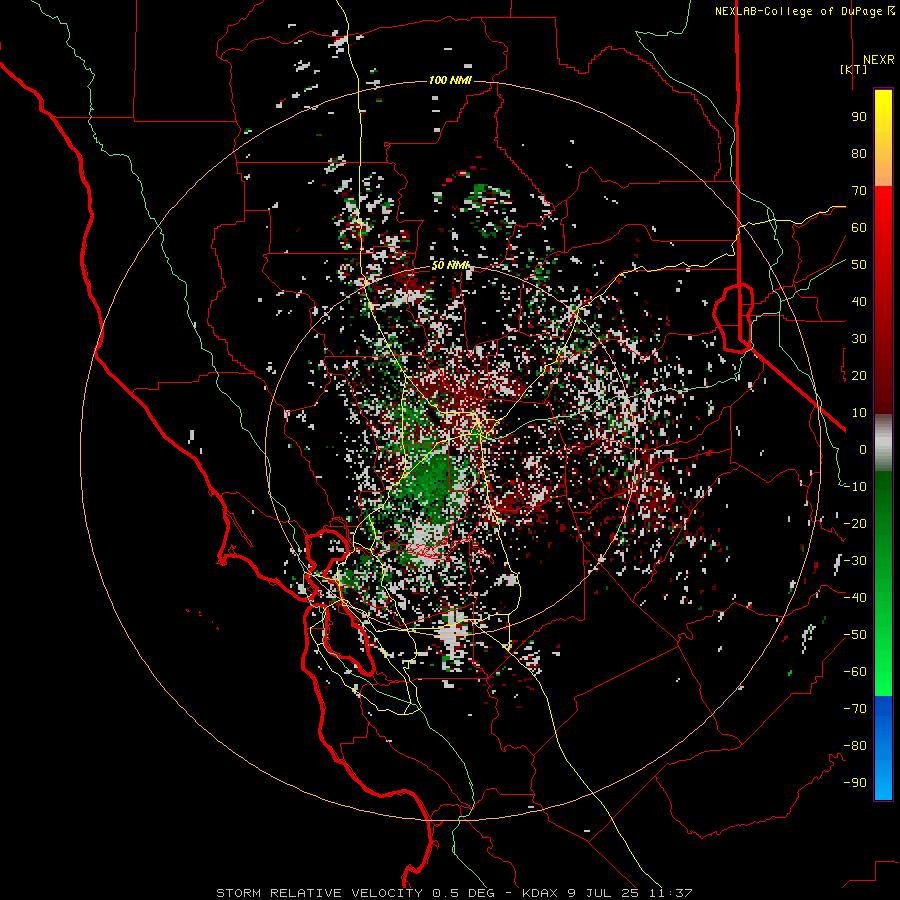Click the [KT] units label
The image size is (900, 900).
coord(853,69)
